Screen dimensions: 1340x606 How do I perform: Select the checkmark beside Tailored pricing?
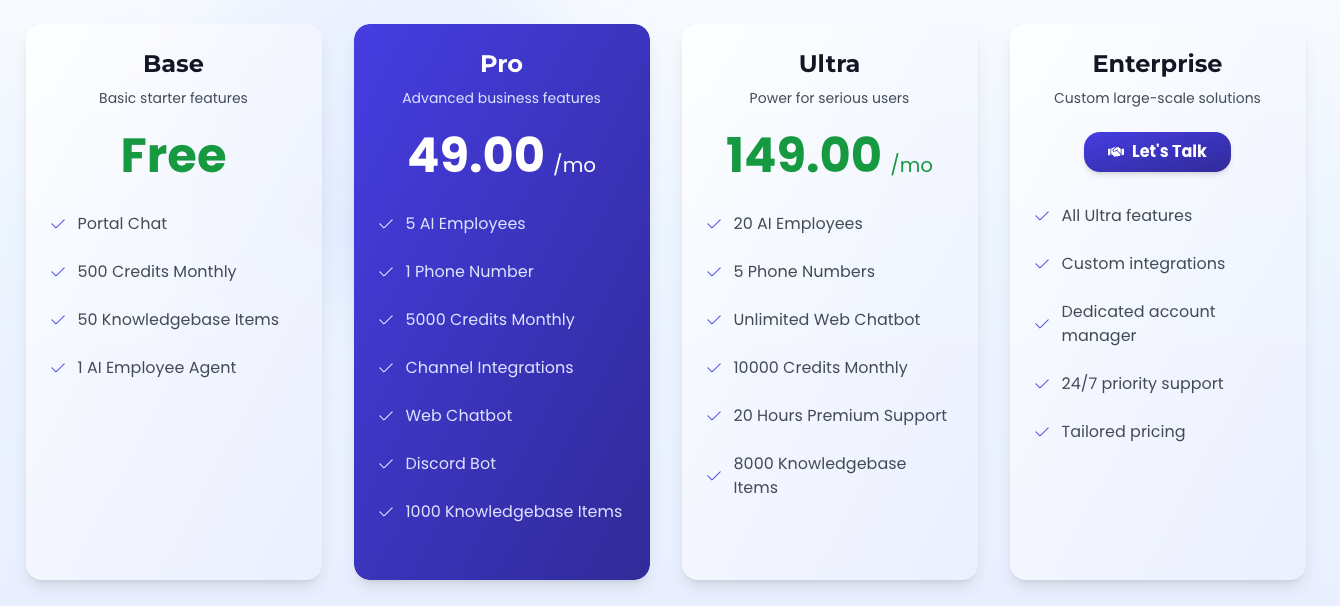pyautogui.click(x=1042, y=432)
